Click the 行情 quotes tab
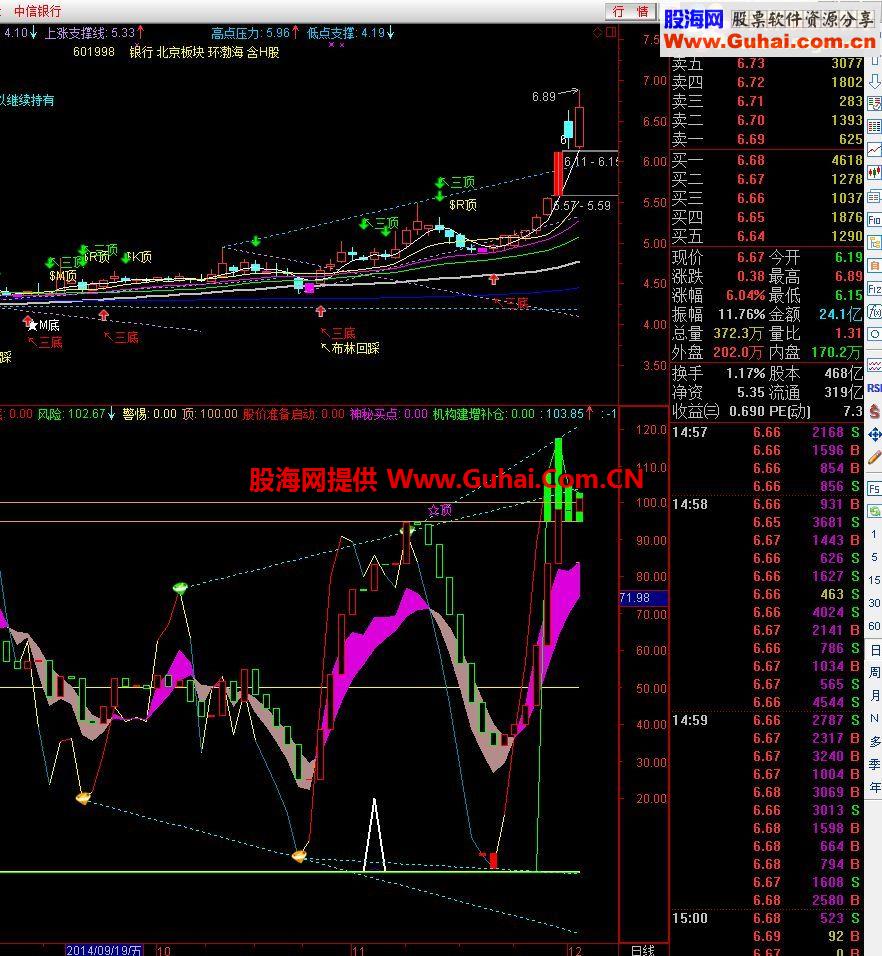882x956 pixels. (x=630, y=11)
